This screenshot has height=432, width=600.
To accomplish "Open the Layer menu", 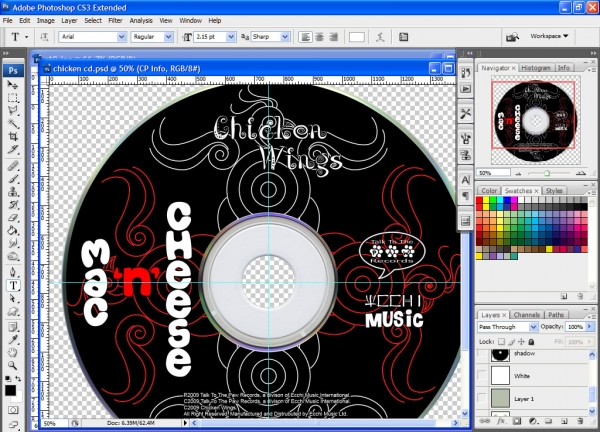I will [69, 21].
